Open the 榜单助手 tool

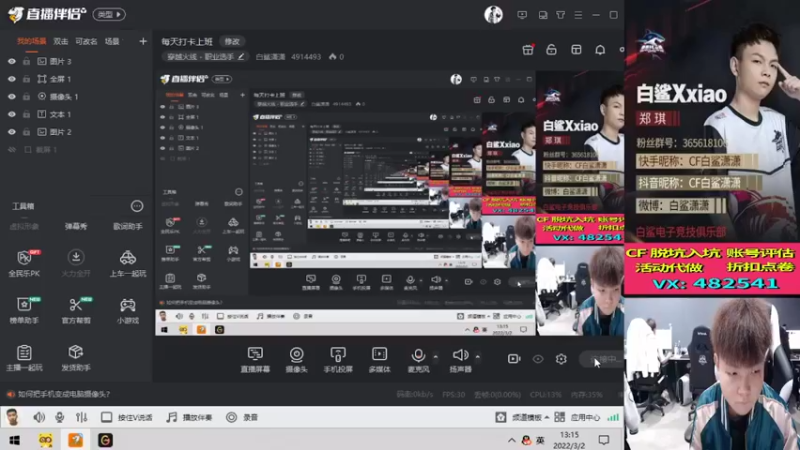click(24, 310)
